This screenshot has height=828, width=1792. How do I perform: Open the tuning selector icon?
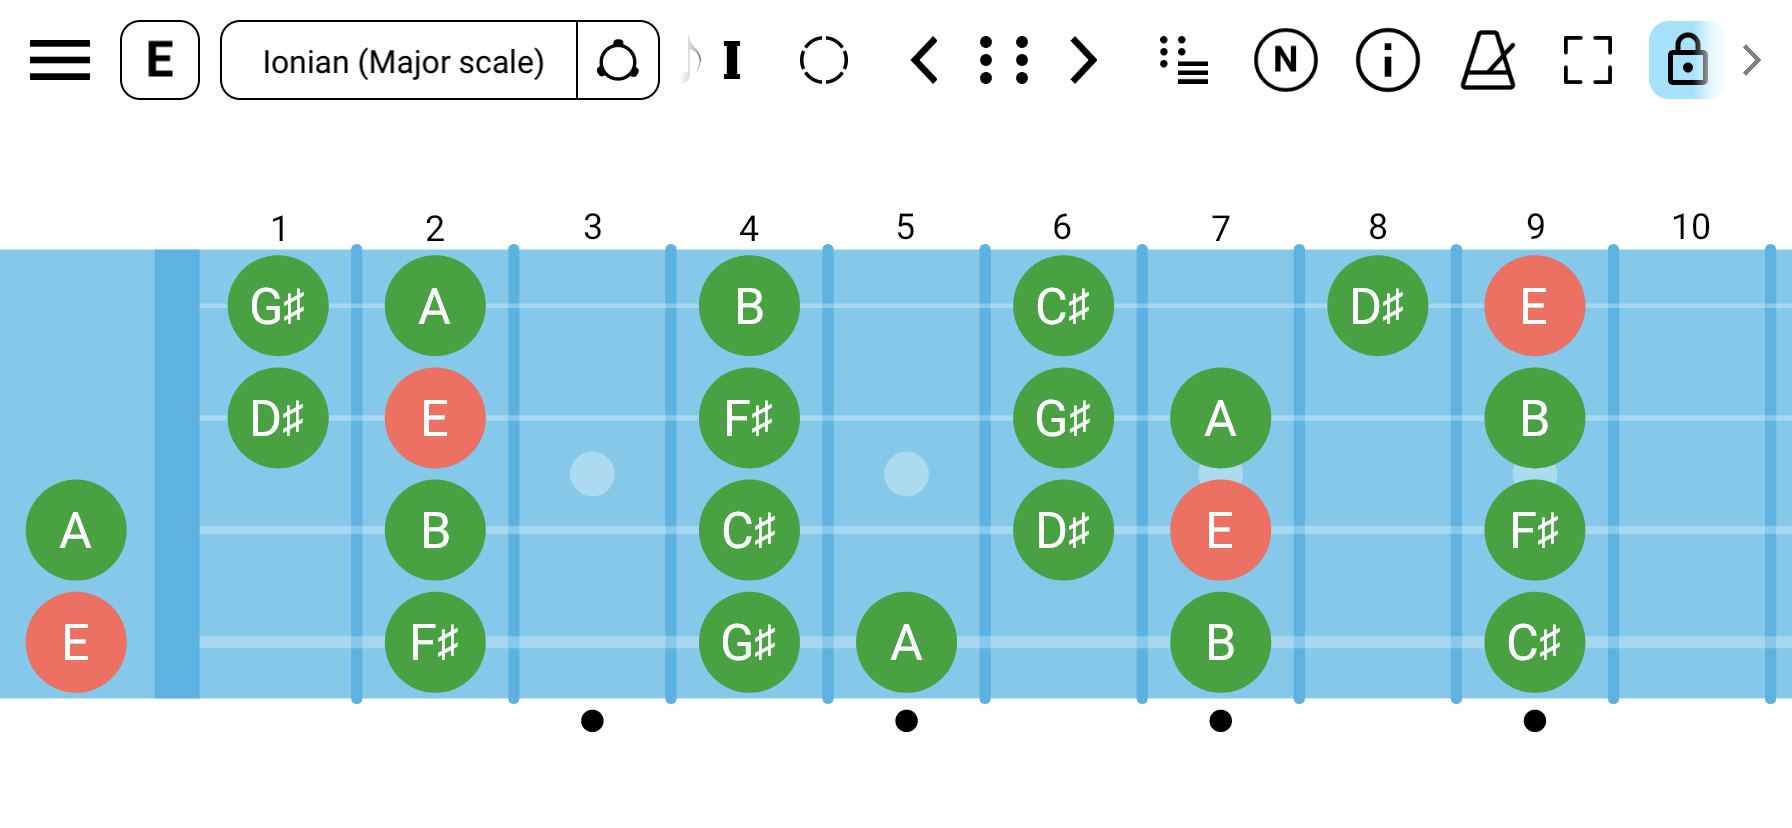click(x=619, y=60)
